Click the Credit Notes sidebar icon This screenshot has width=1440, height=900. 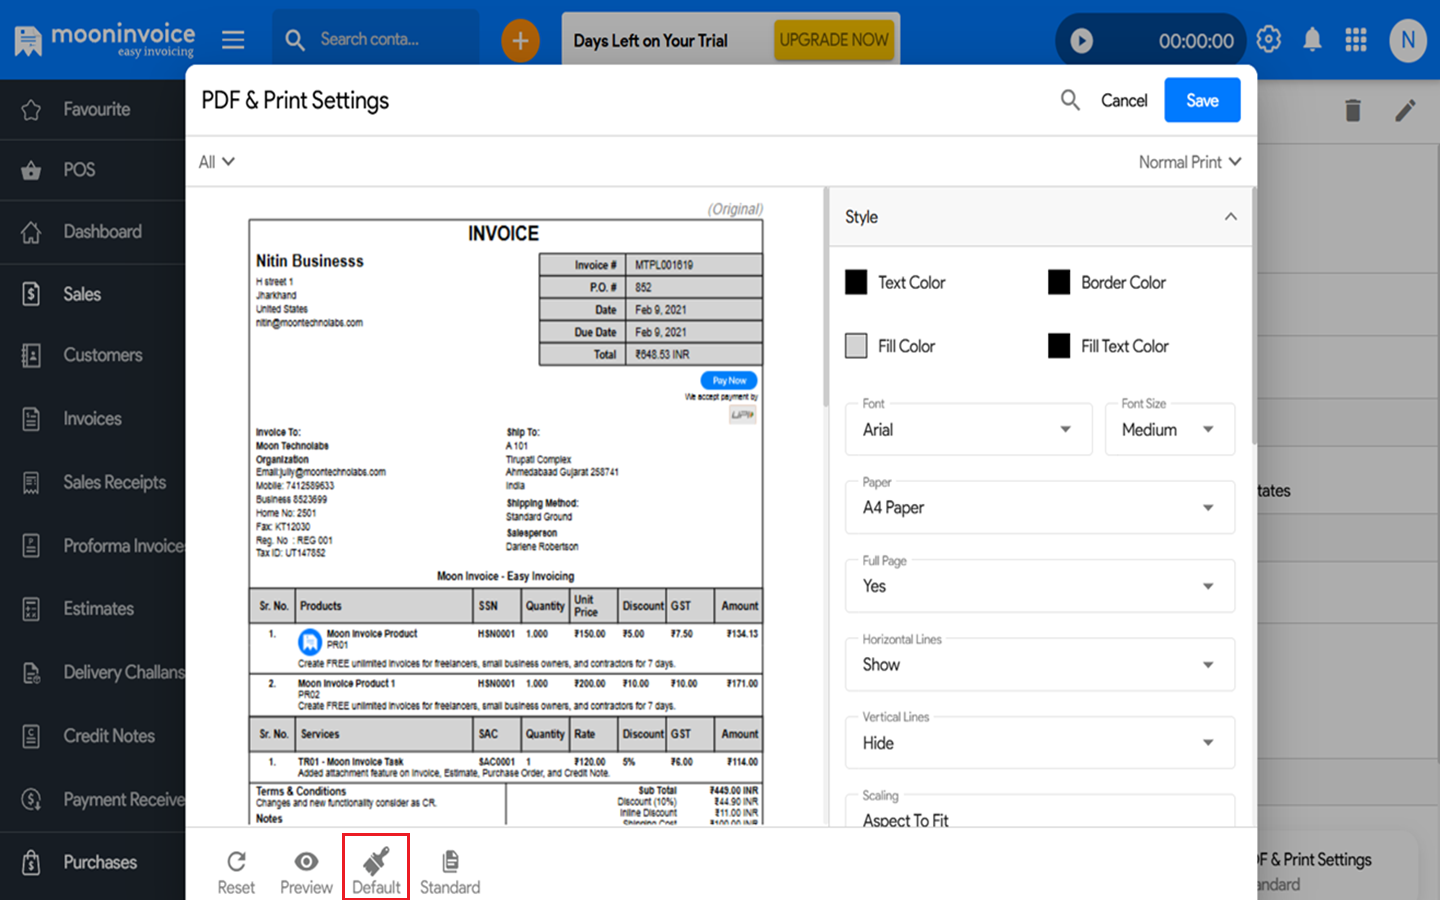tap(31, 736)
